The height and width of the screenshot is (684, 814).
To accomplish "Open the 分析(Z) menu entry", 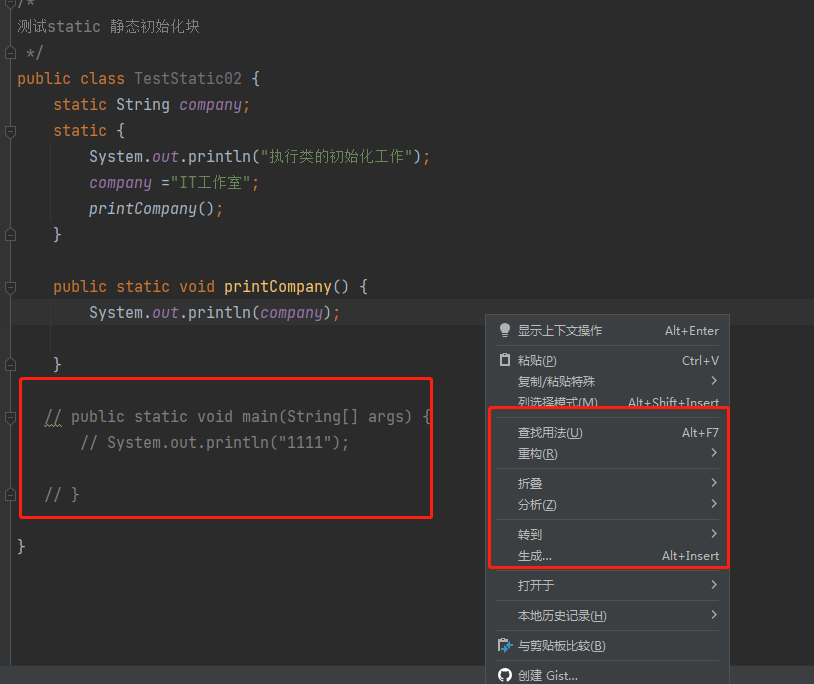I will point(607,504).
